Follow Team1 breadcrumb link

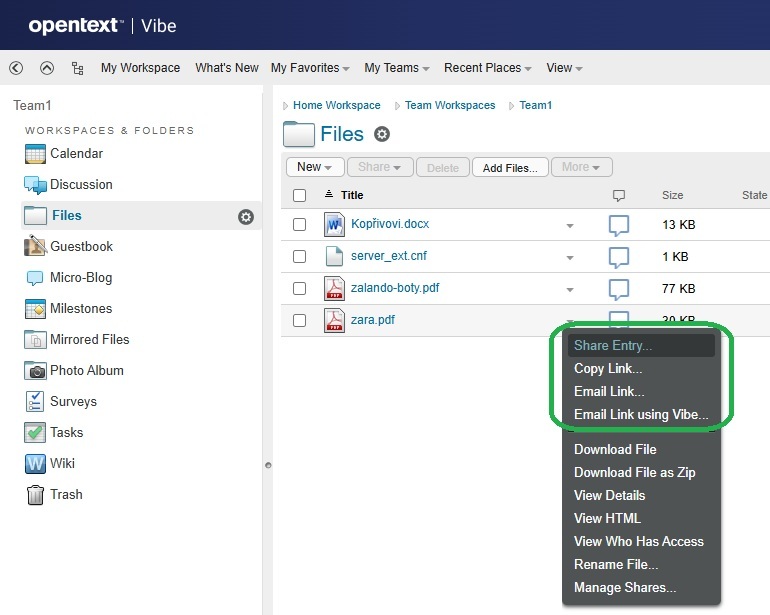536,105
